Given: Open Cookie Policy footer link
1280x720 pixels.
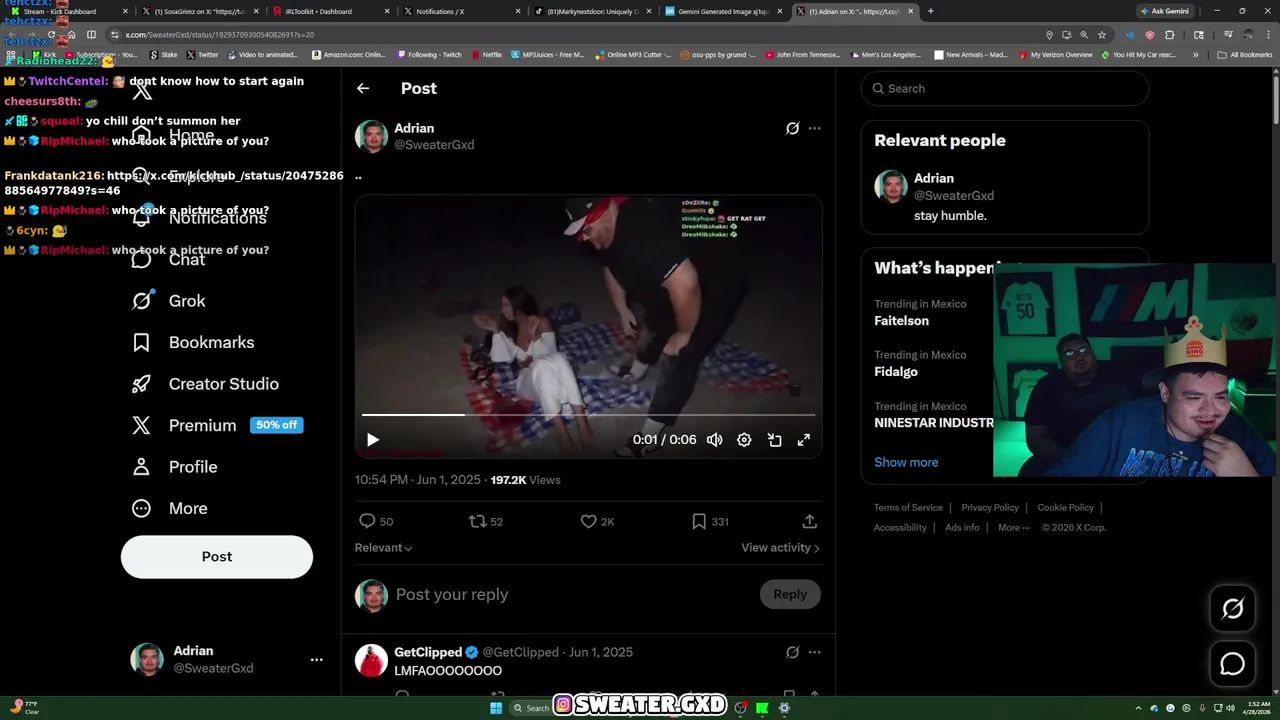Looking at the screenshot, I should click(1065, 507).
